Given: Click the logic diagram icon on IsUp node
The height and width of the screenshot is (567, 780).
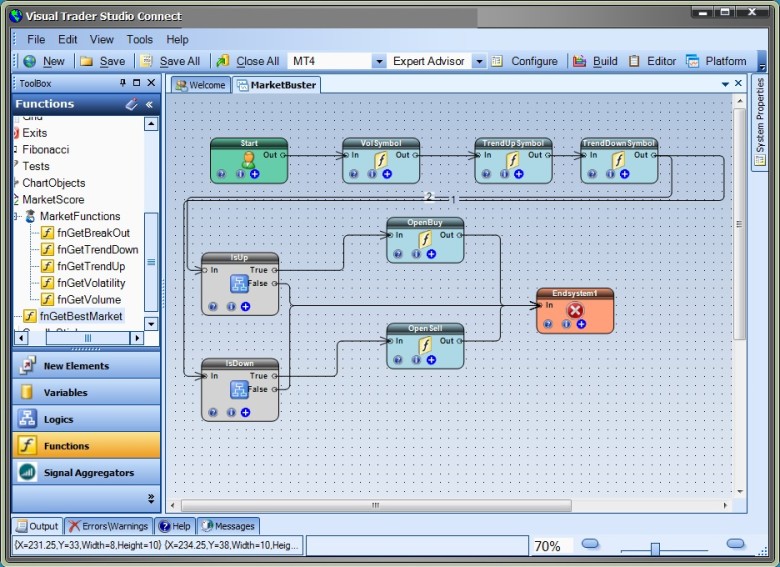Looking at the screenshot, I should [239, 283].
